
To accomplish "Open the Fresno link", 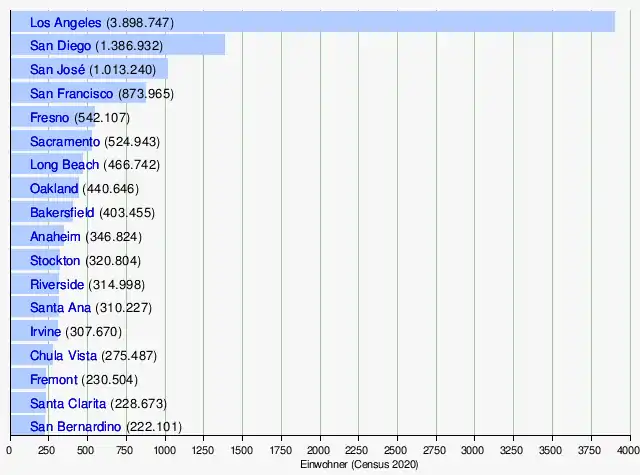I will (49, 118).
